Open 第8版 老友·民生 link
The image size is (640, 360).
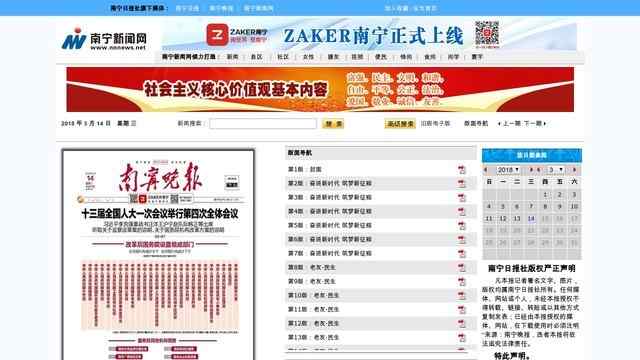pos(311,267)
